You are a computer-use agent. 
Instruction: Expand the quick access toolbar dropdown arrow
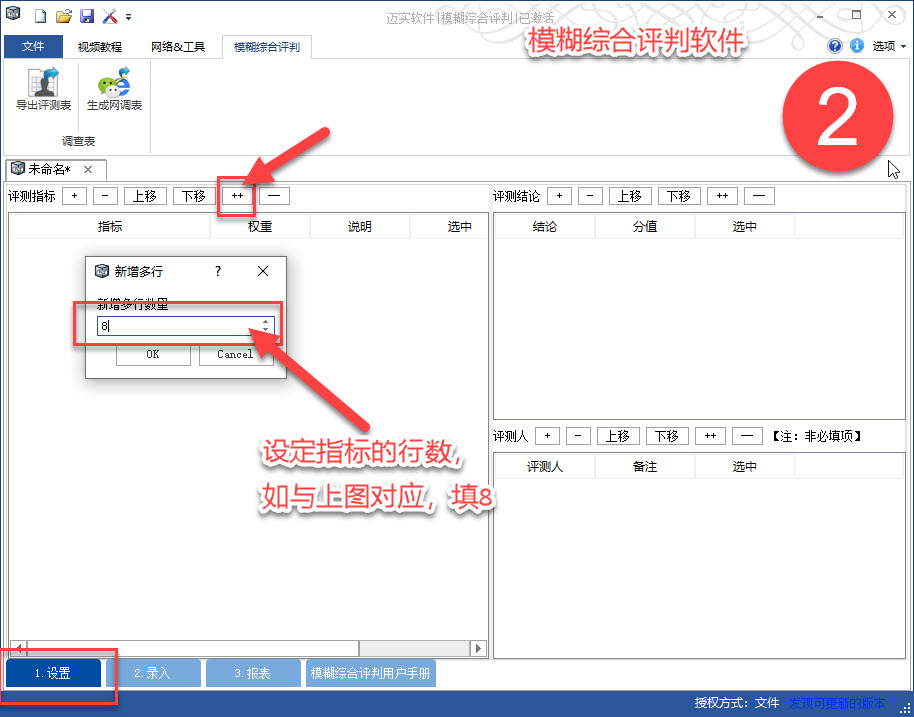tap(128, 17)
